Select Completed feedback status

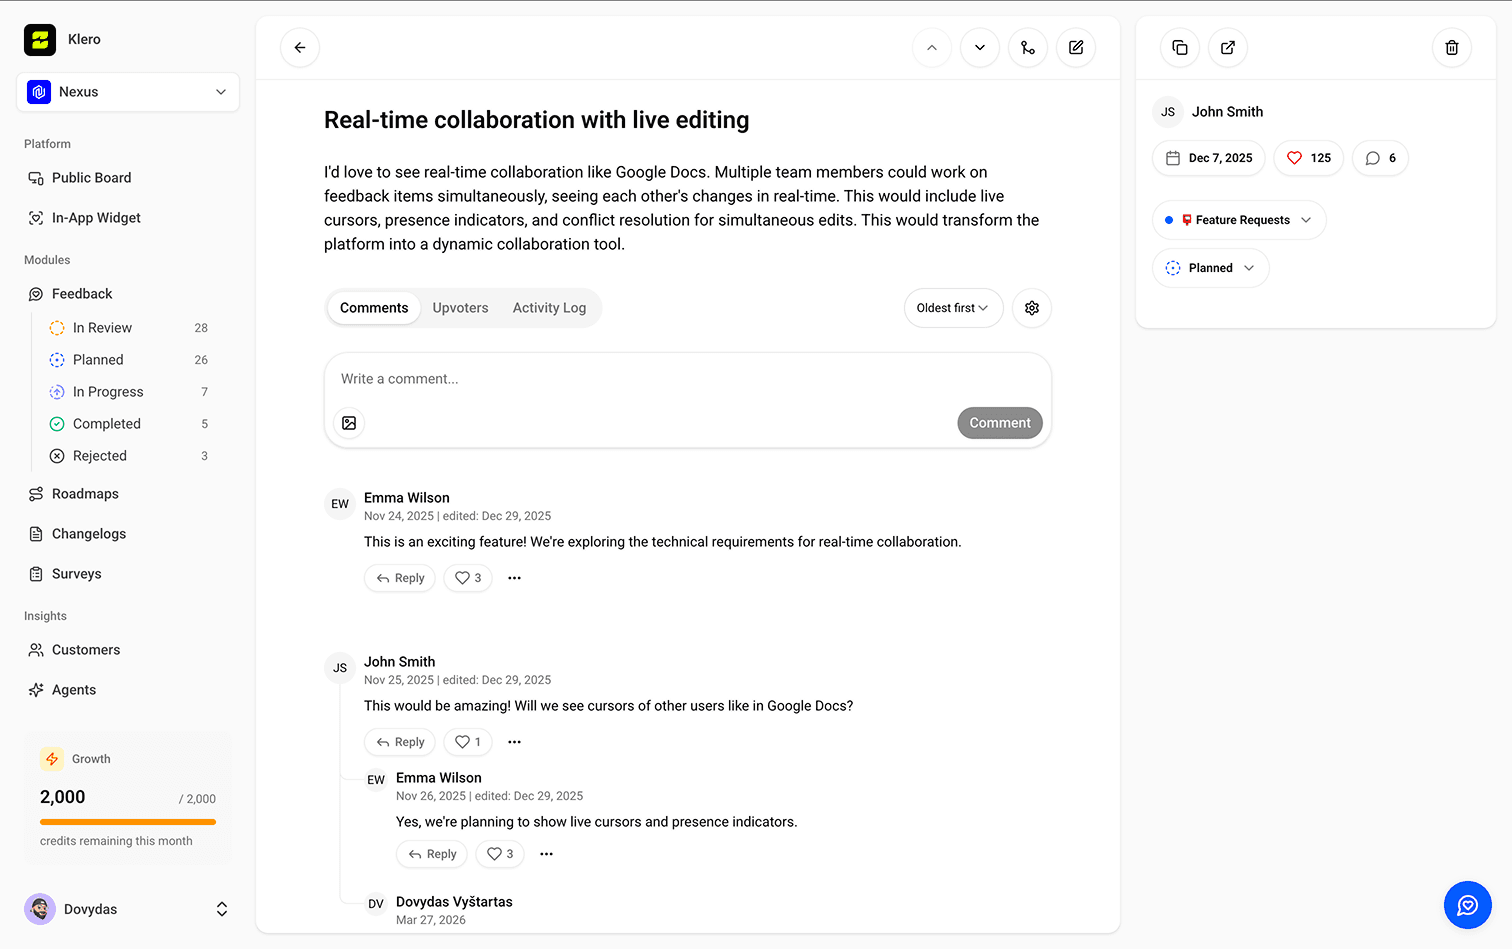coord(128,424)
